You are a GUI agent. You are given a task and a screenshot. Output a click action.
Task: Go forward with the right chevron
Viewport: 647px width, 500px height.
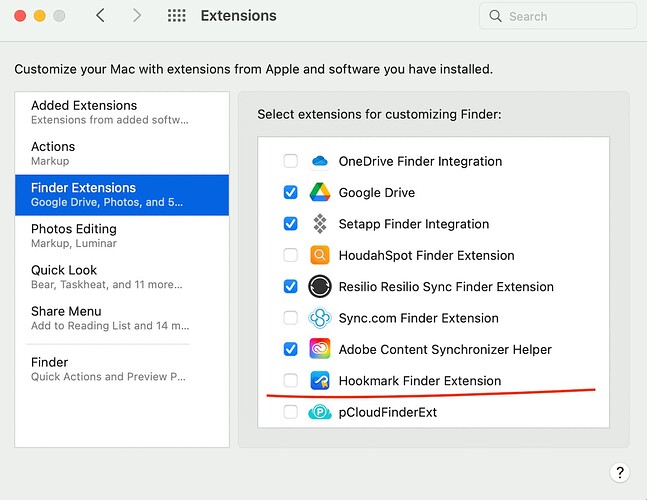coord(137,16)
